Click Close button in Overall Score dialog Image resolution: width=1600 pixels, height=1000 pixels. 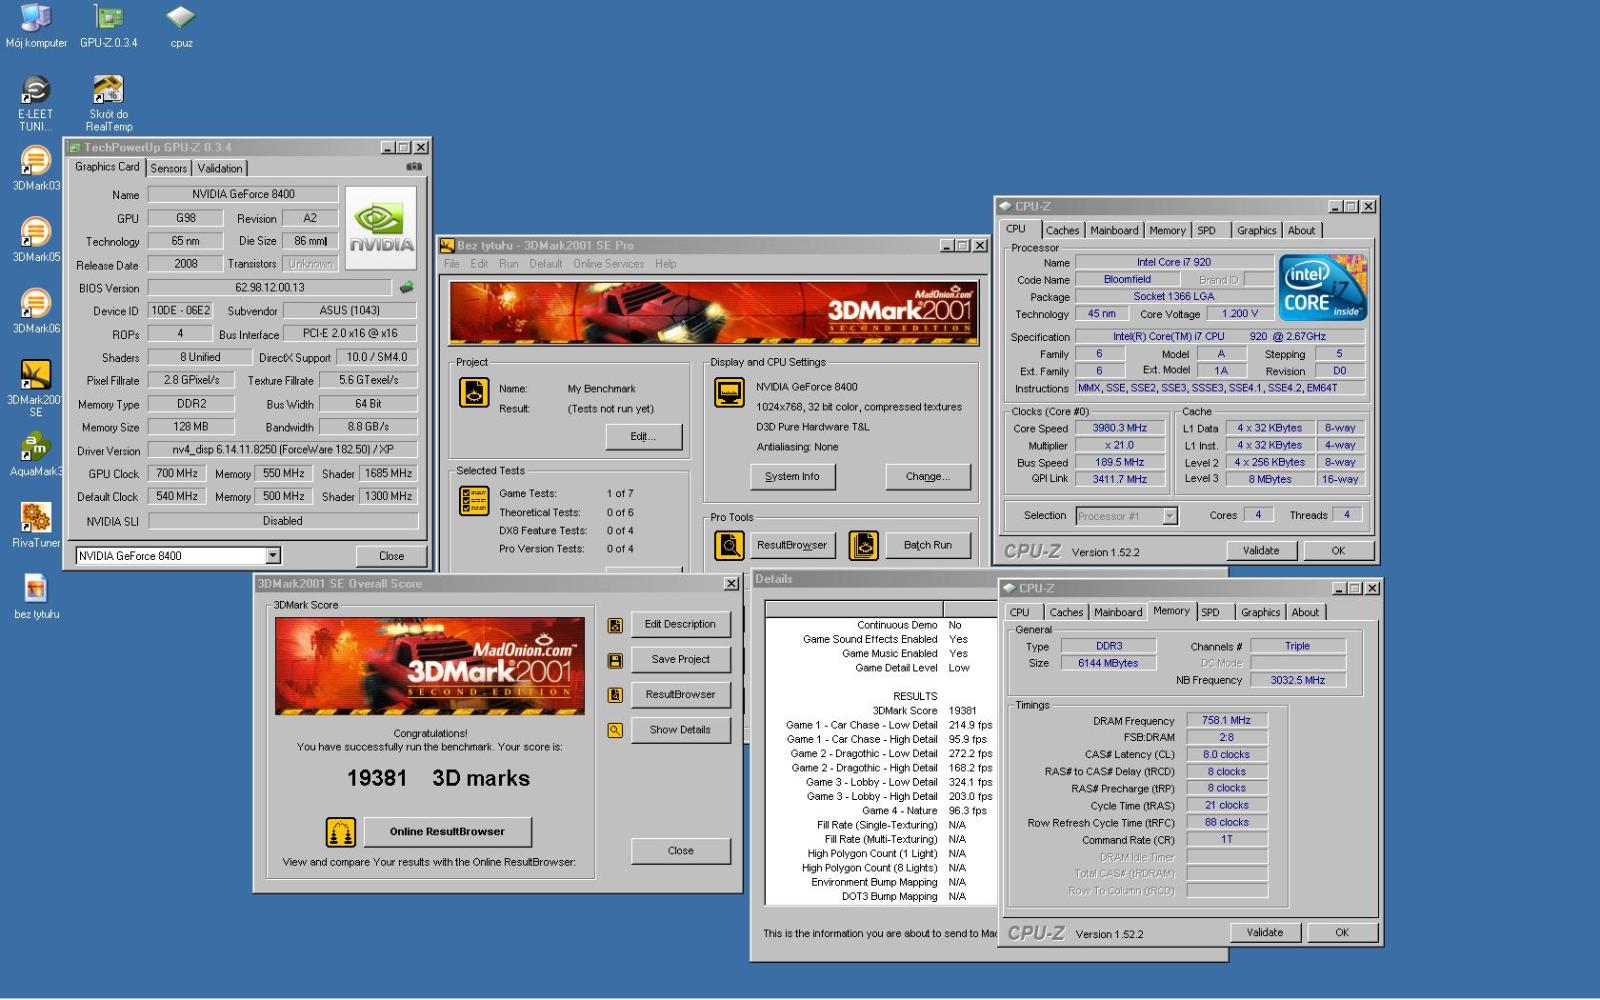tap(680, 851)
